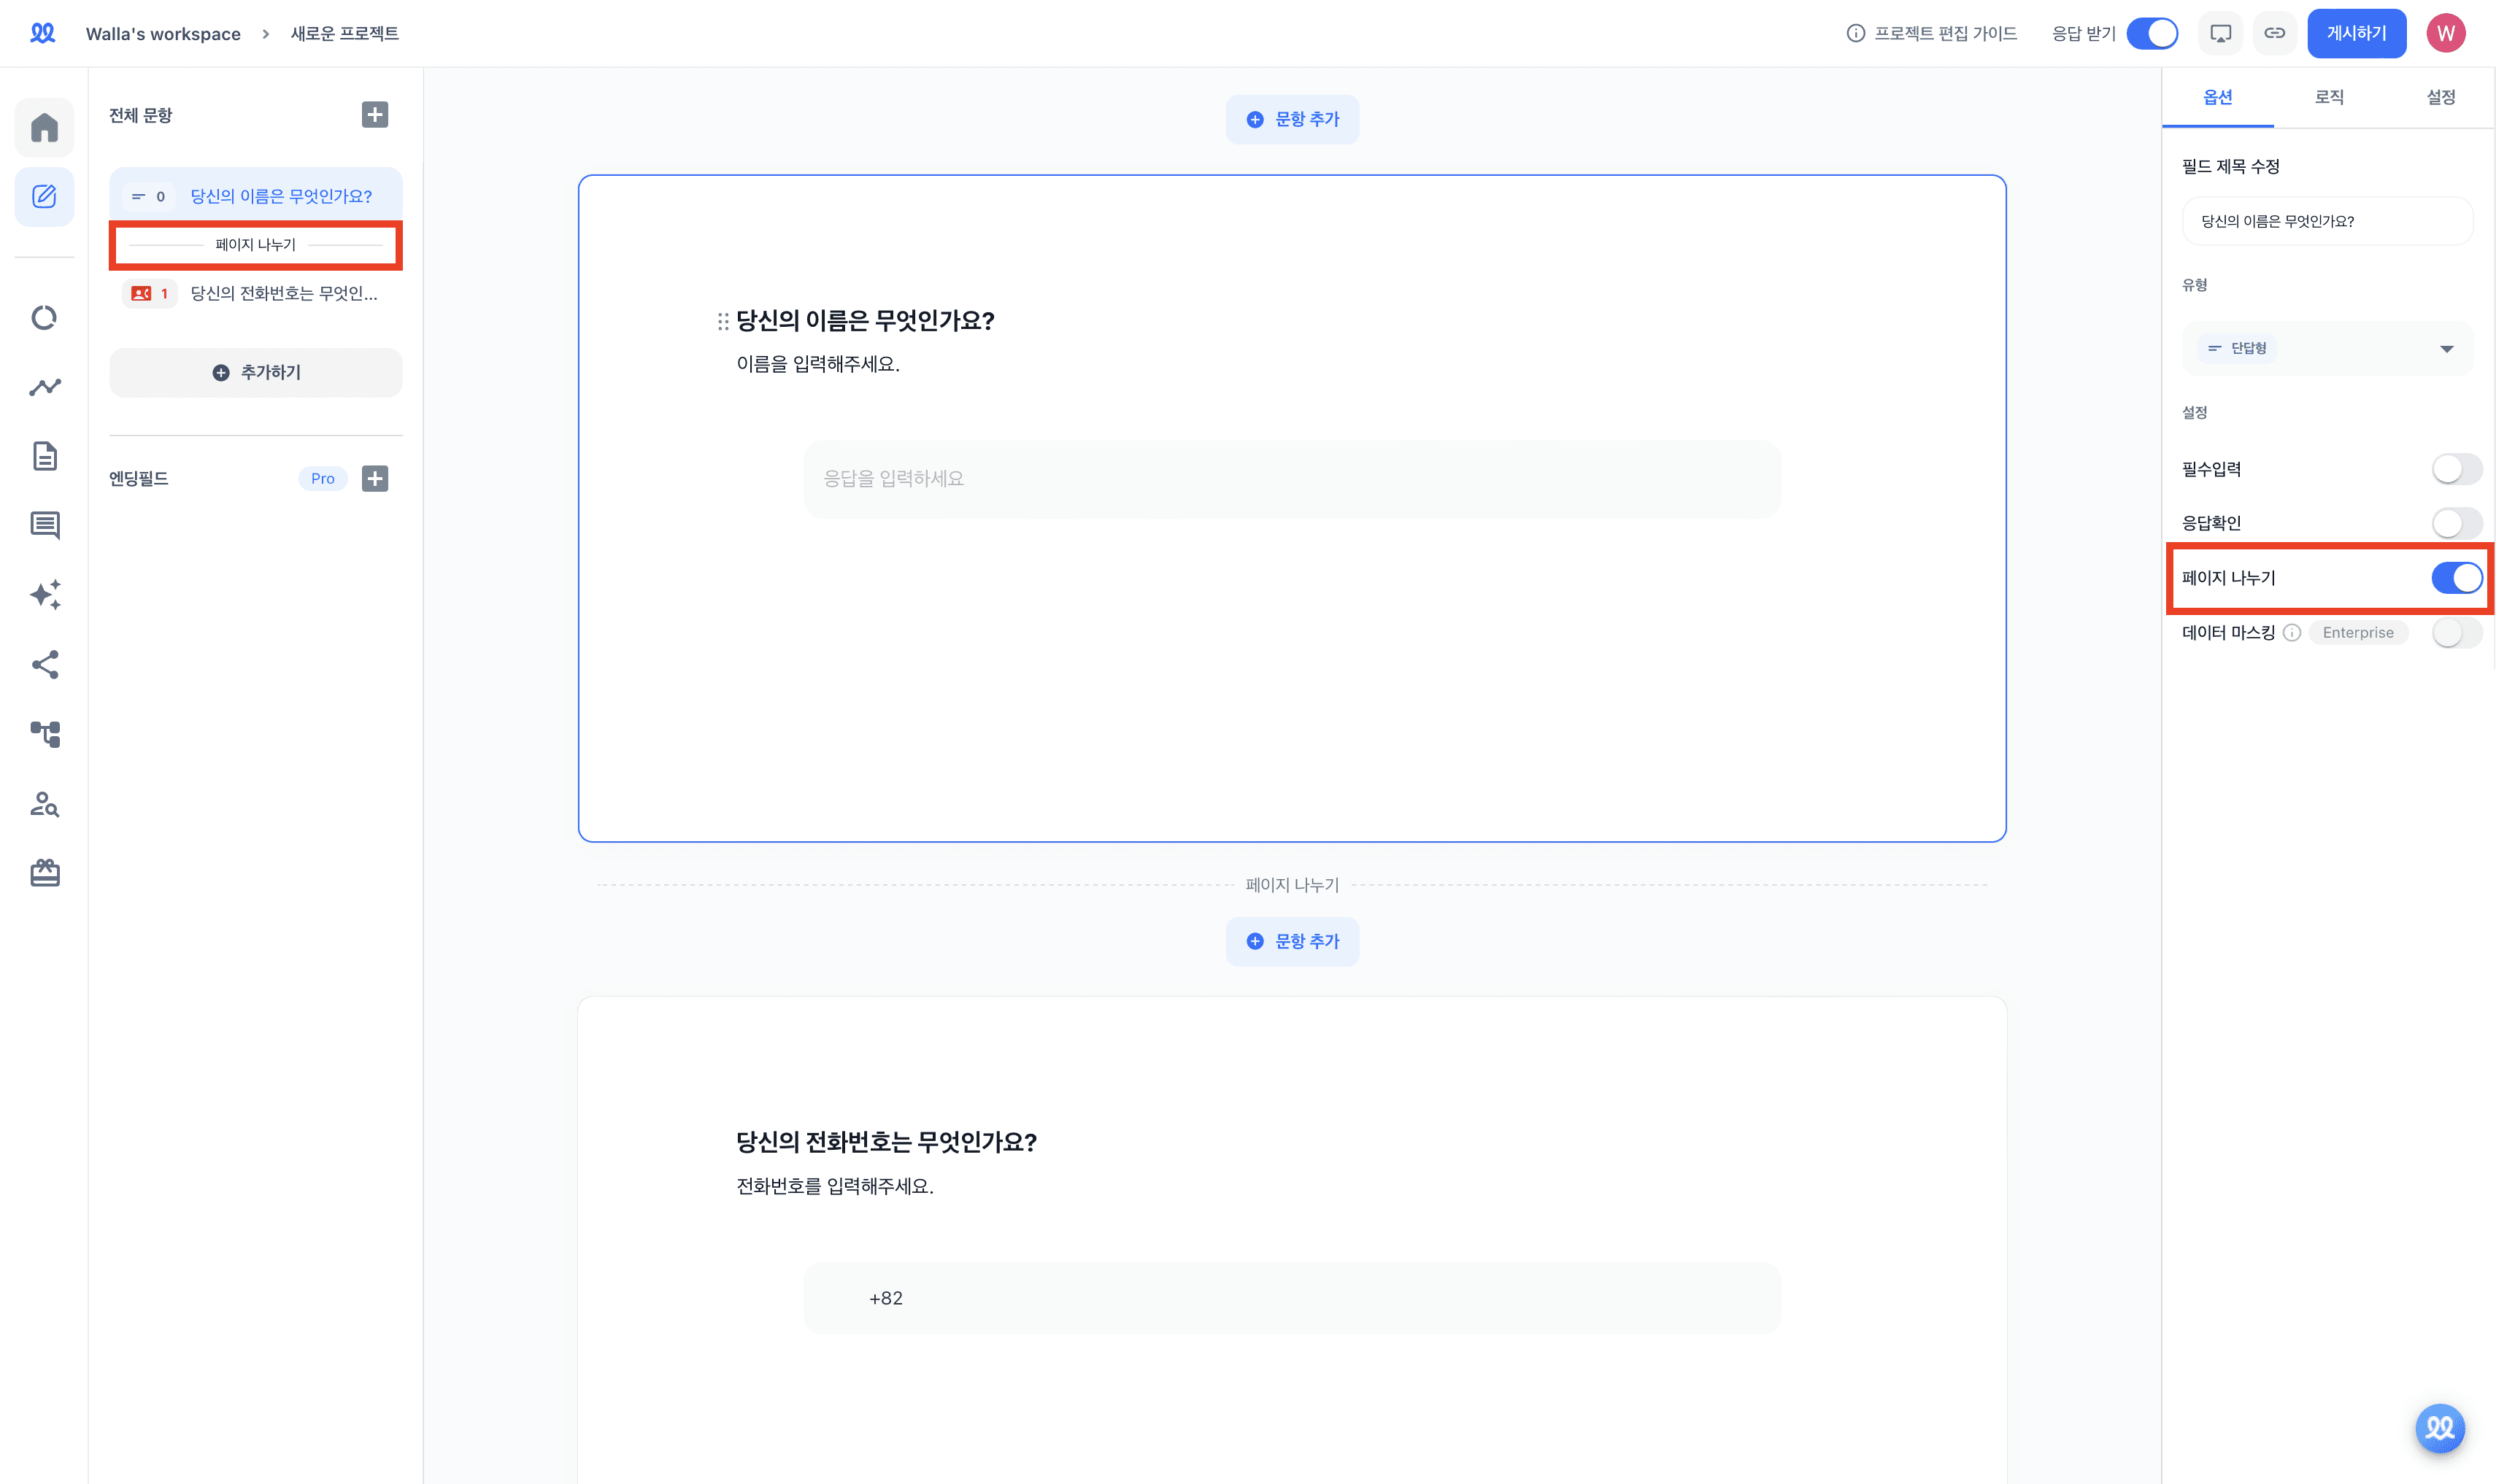This screenshot has height=1484, width=2496.
Task: Switch to the 로직 tab
Action: 2329,97
